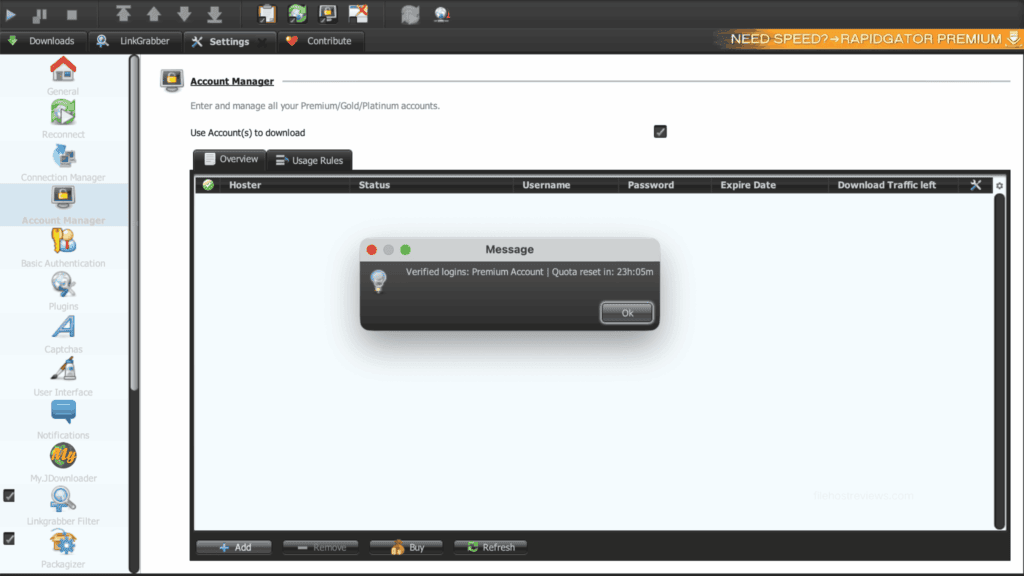The width and height of the screenshot is (1024, 576).
Task: Click the green enabled-column header icon
Action: 208,185
